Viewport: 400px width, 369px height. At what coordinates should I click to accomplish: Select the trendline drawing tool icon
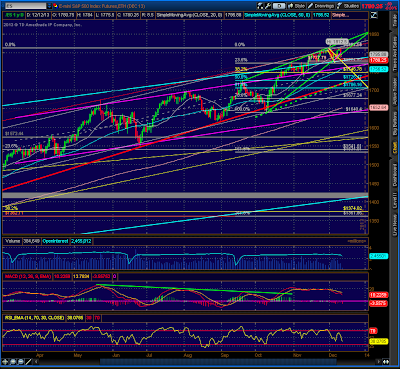click(x=28, y=362)
